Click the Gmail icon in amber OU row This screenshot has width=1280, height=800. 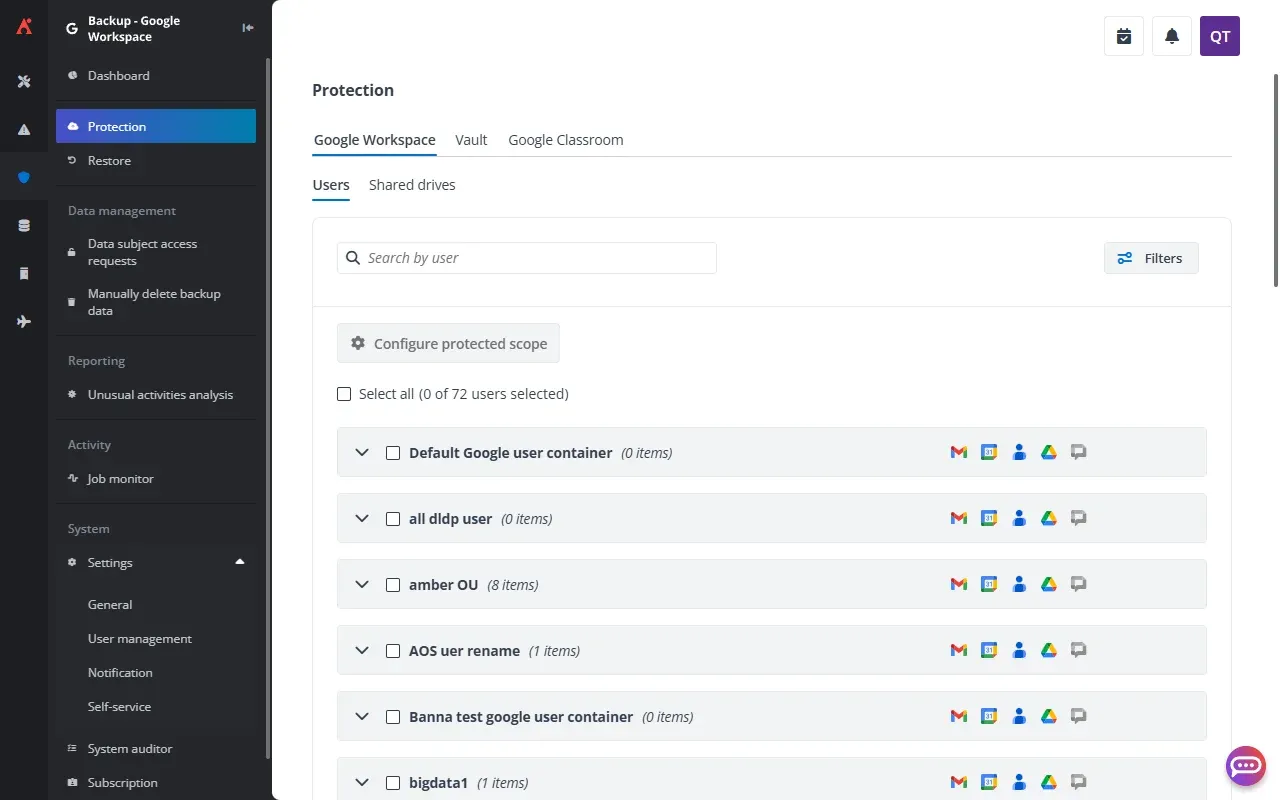click(x=958, y=584)
